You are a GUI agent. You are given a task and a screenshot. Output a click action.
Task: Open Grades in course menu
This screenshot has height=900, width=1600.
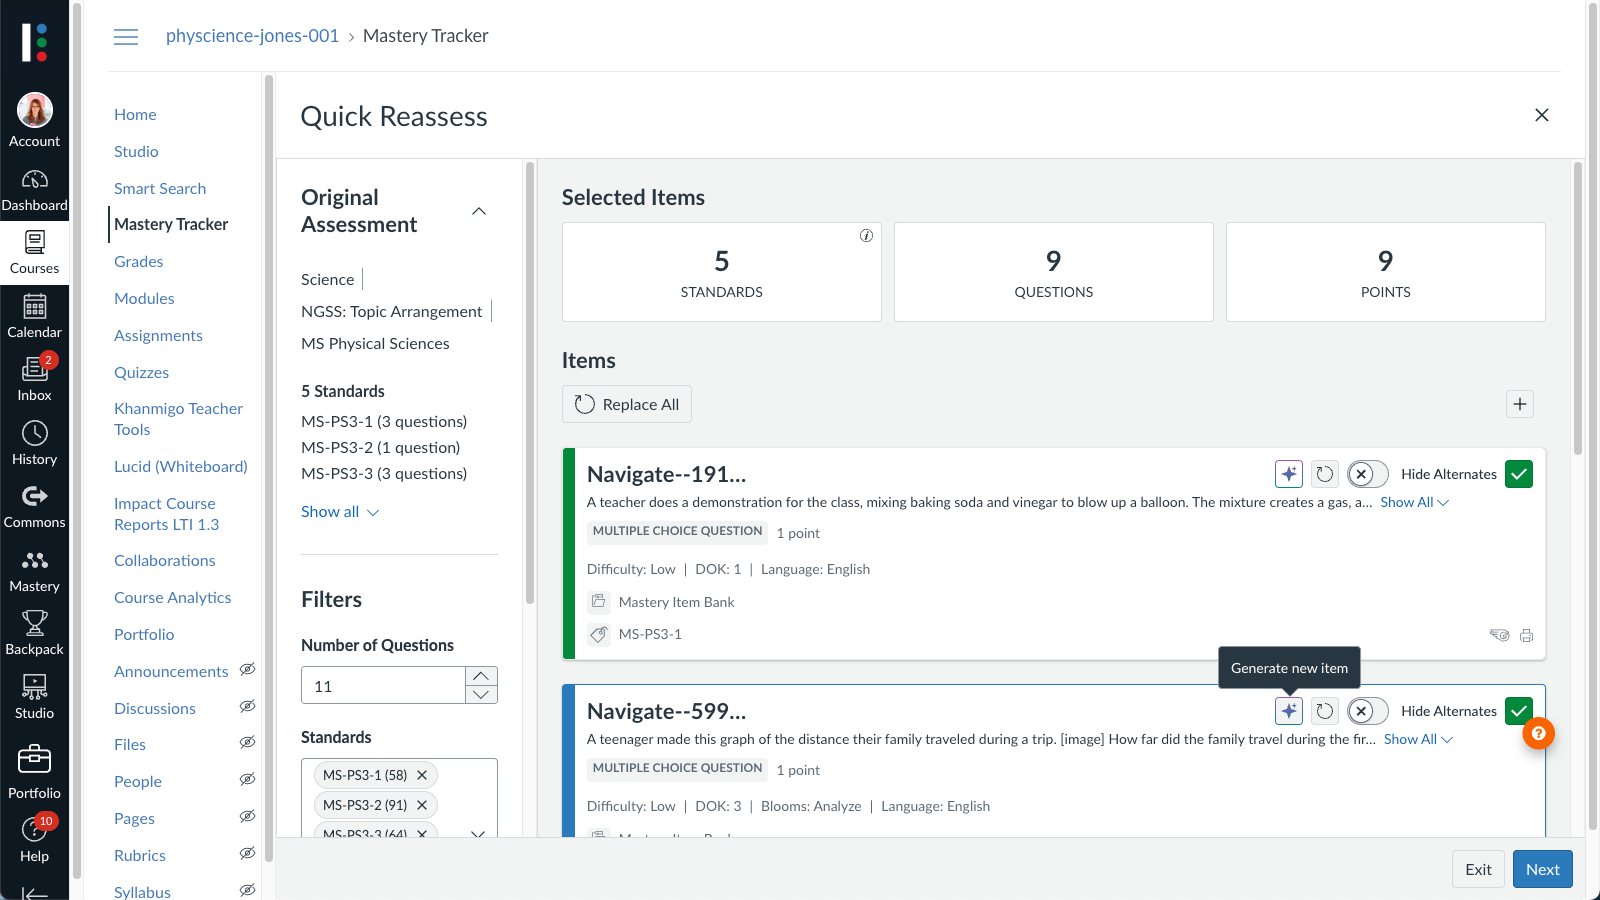pos(139,261)
